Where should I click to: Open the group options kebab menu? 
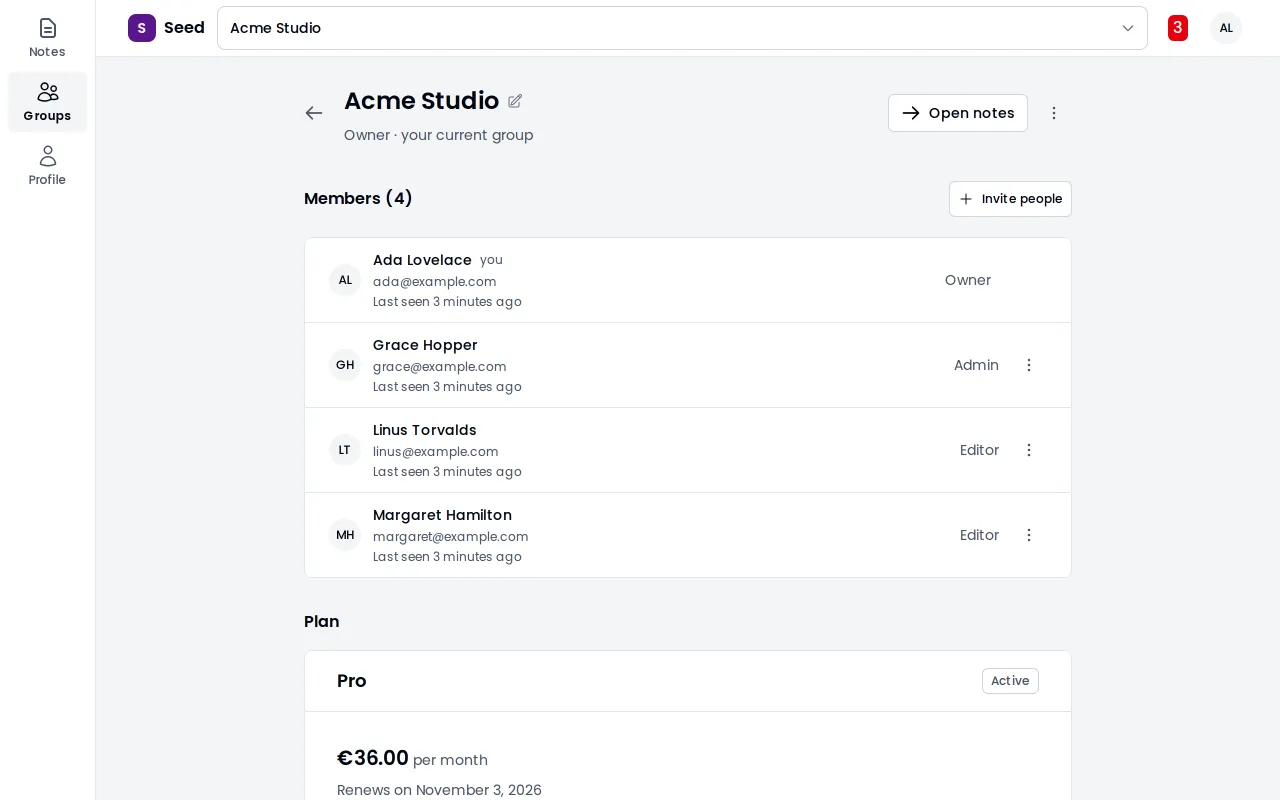point(1054,113)
